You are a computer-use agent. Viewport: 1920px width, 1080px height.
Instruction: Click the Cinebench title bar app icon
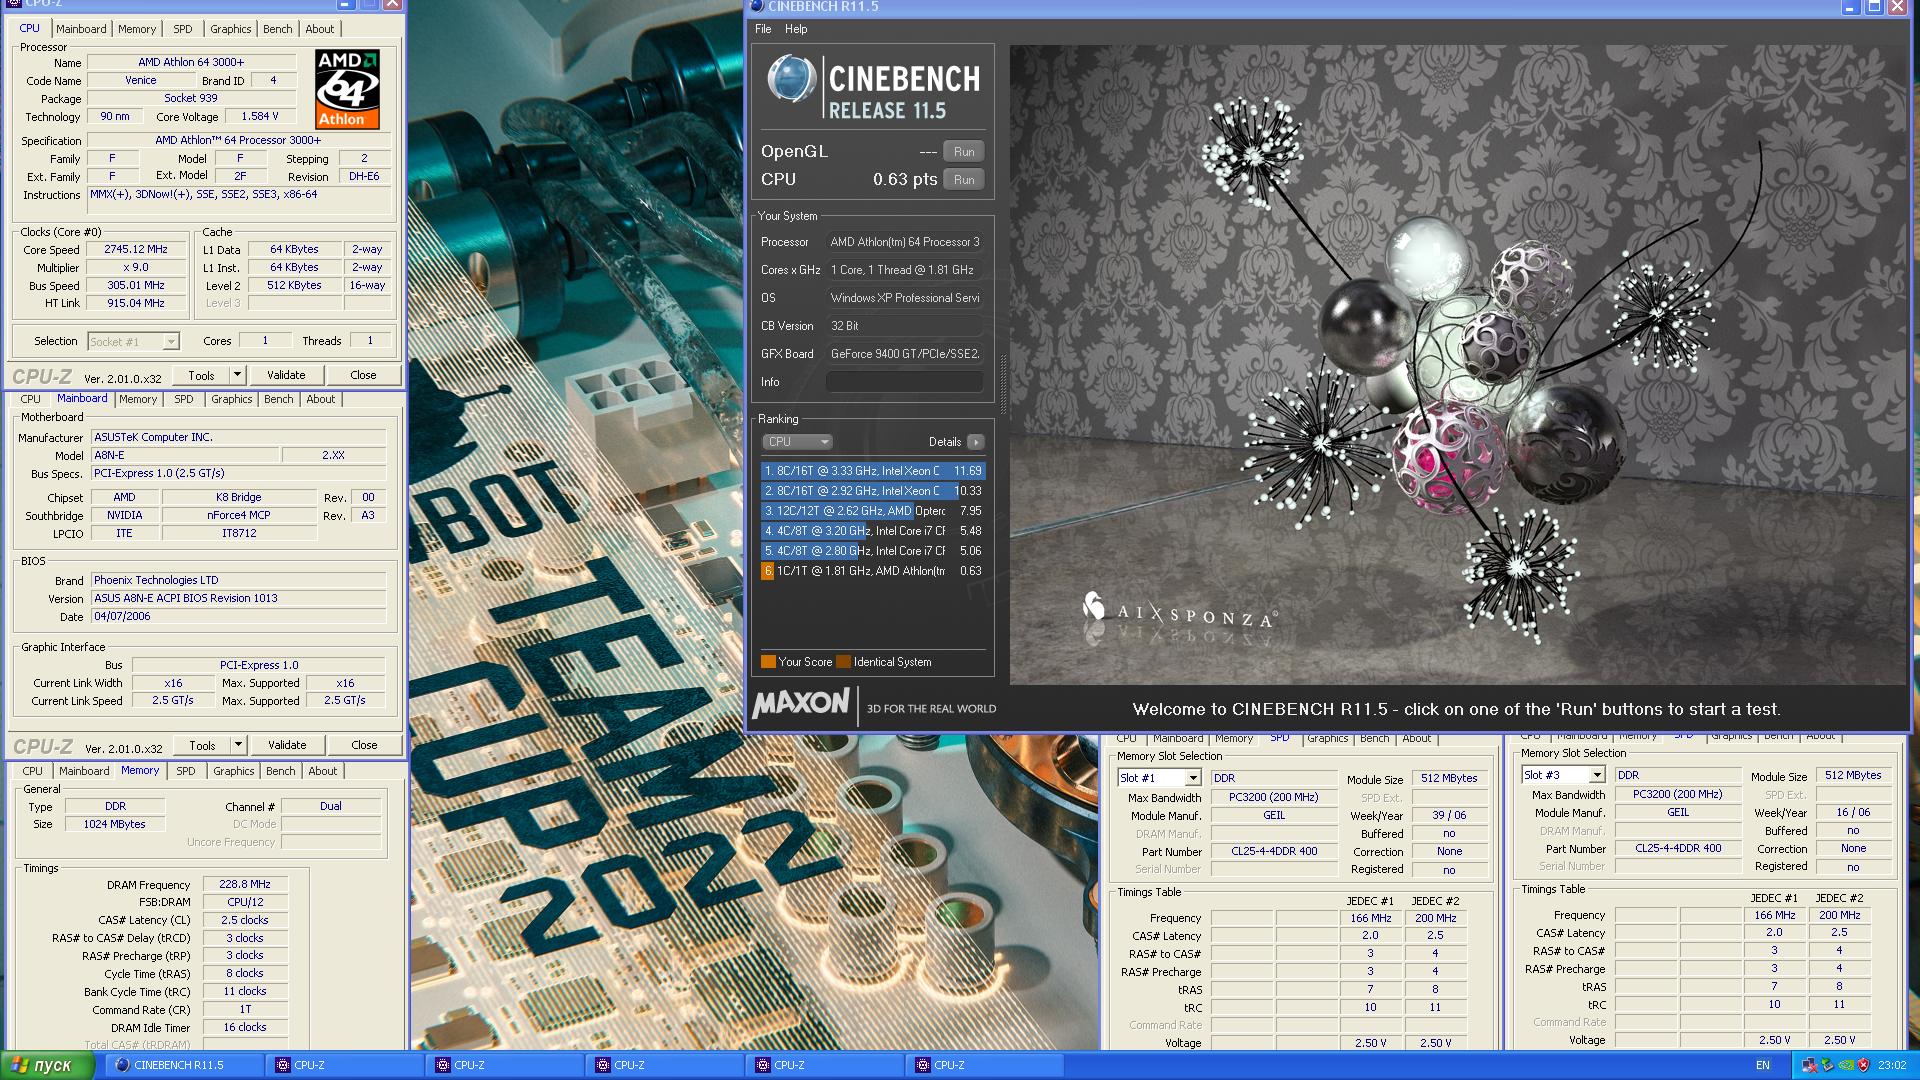click(757, 6)
